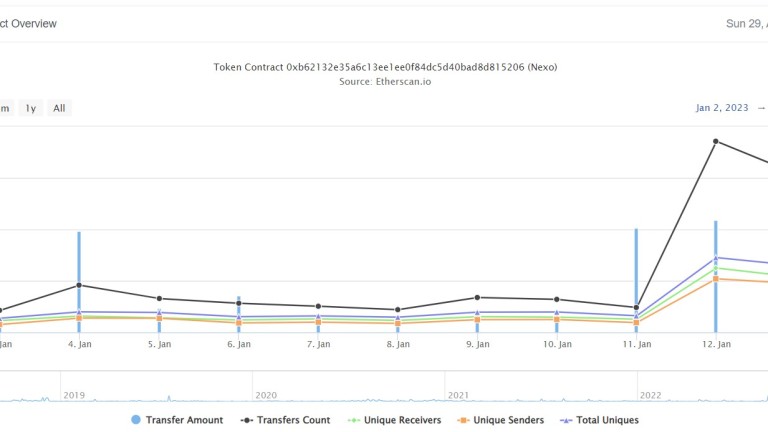The image size is (768, 432).
Task: Select the All time range button
Action: click(x=59, y=108)
